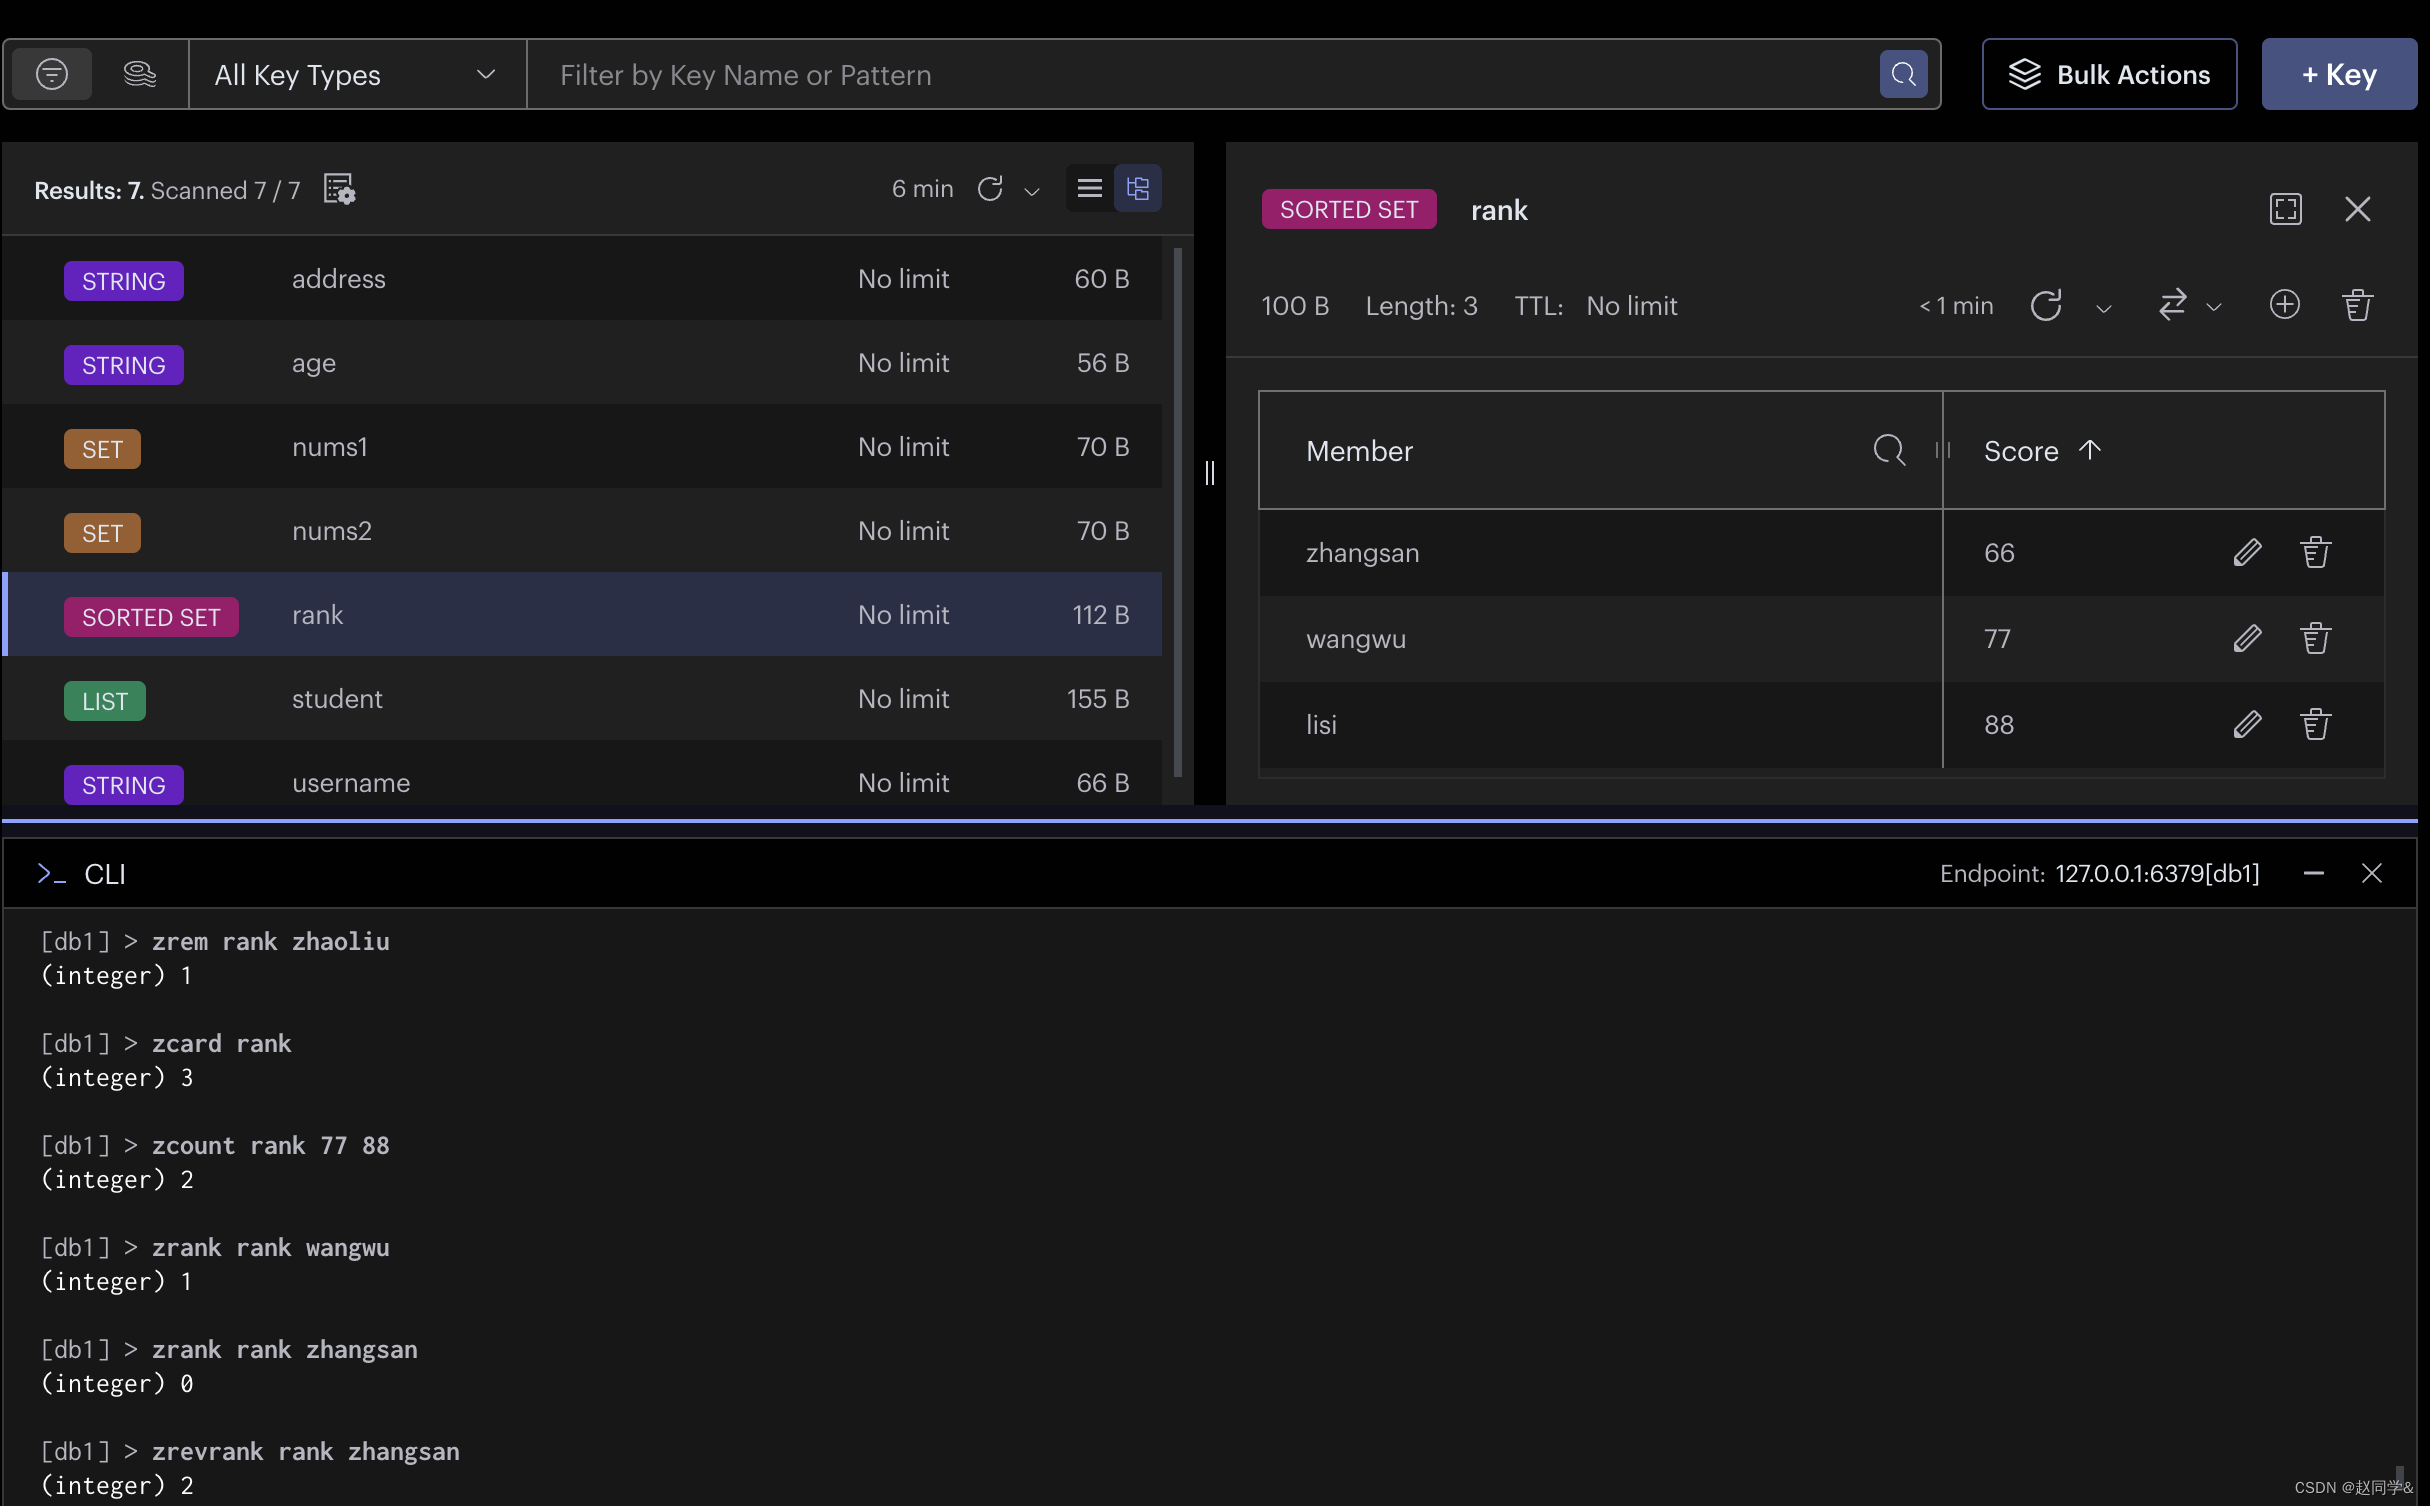Delete the wangwu member row
The height and width of the screenshot is (1506, 2430).
tap(2315, 639)
